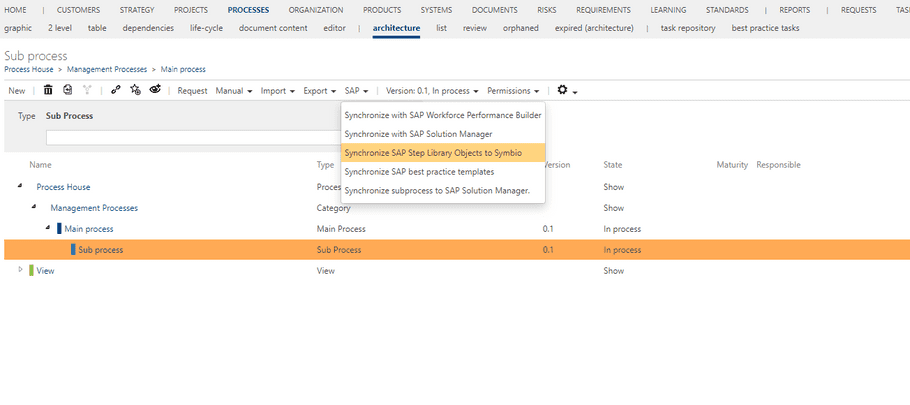910x405 pixels.
Task: Open the DOCUMENTS main tab
Action: 494,10
